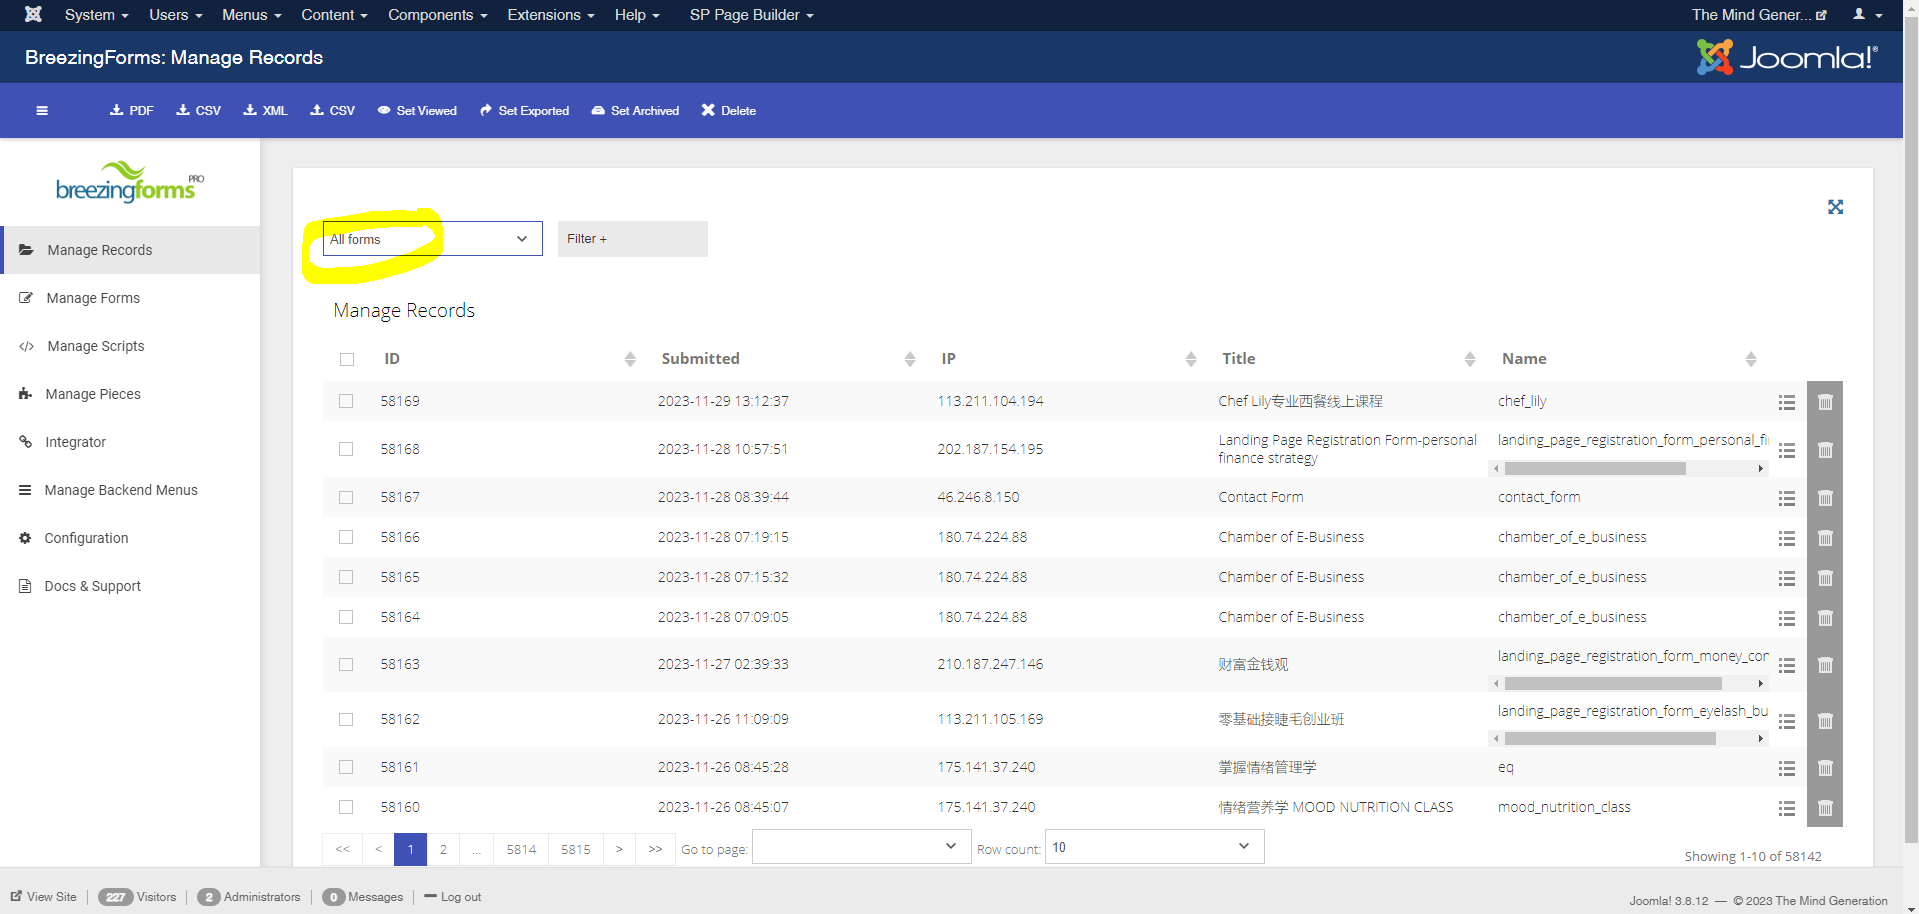Check the box for record 58169
1919x914 pixels.
click(x=346, y=401)
